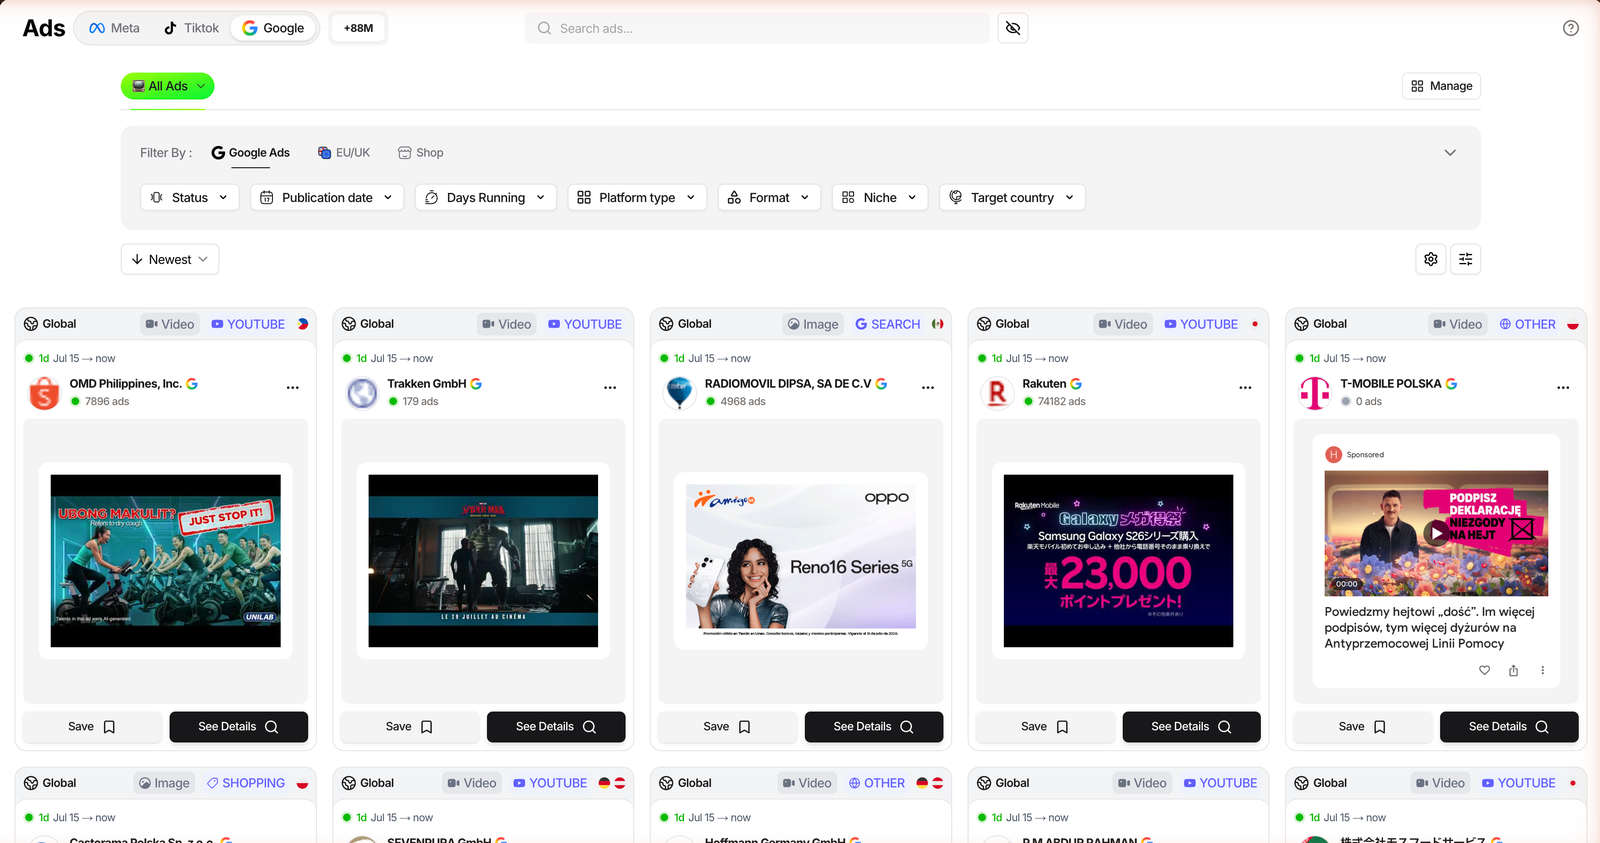Click Global globe label on Trakken card
Screen dimensions: 1600x843
pyautogui.click(x=368, y=324)
